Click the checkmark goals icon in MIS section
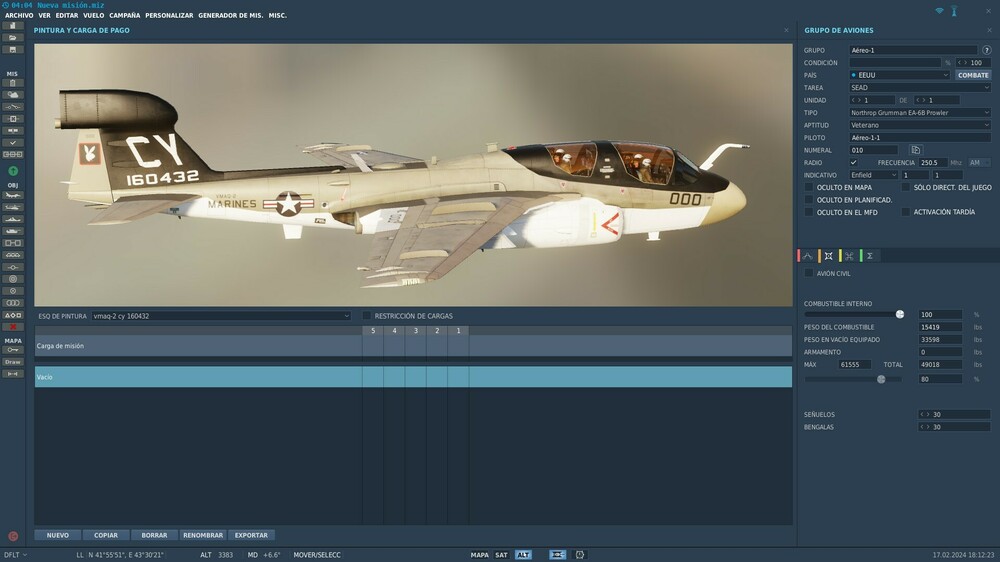This screenshot has height=562, width=1000. [x=13, y=143]
